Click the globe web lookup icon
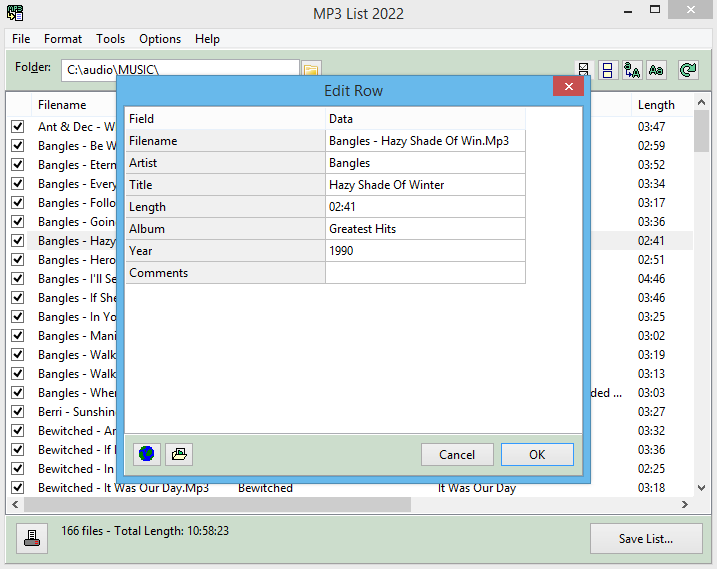 coord(147,454)
